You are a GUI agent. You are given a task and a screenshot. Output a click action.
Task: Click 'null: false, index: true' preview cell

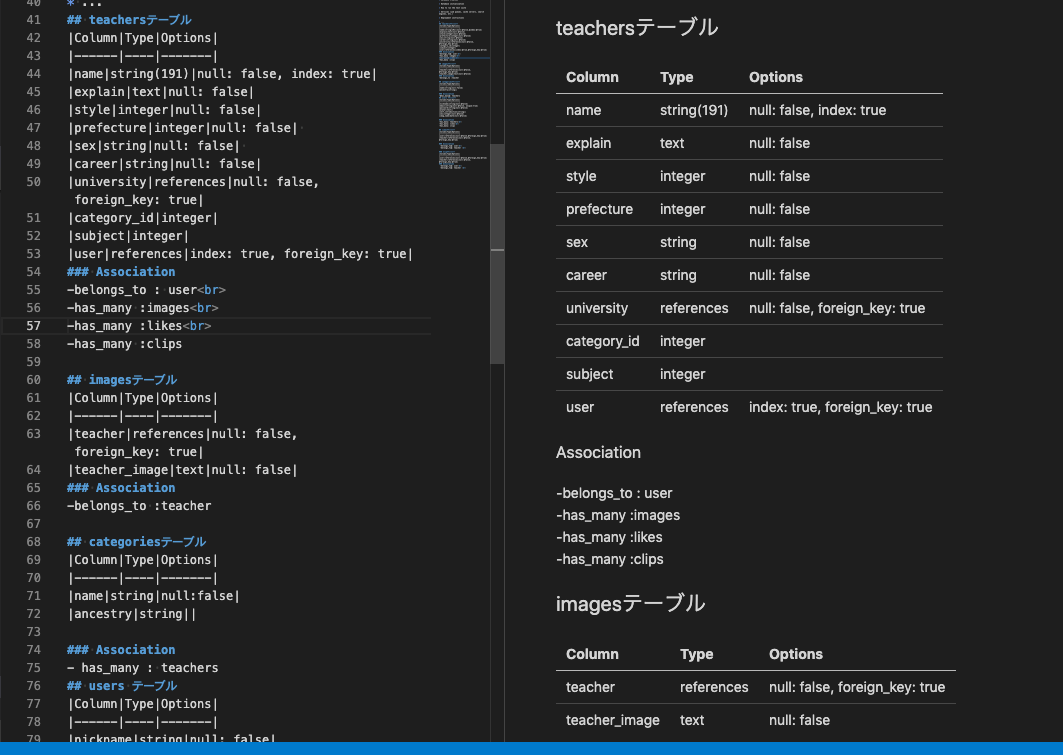pos(817,110)
